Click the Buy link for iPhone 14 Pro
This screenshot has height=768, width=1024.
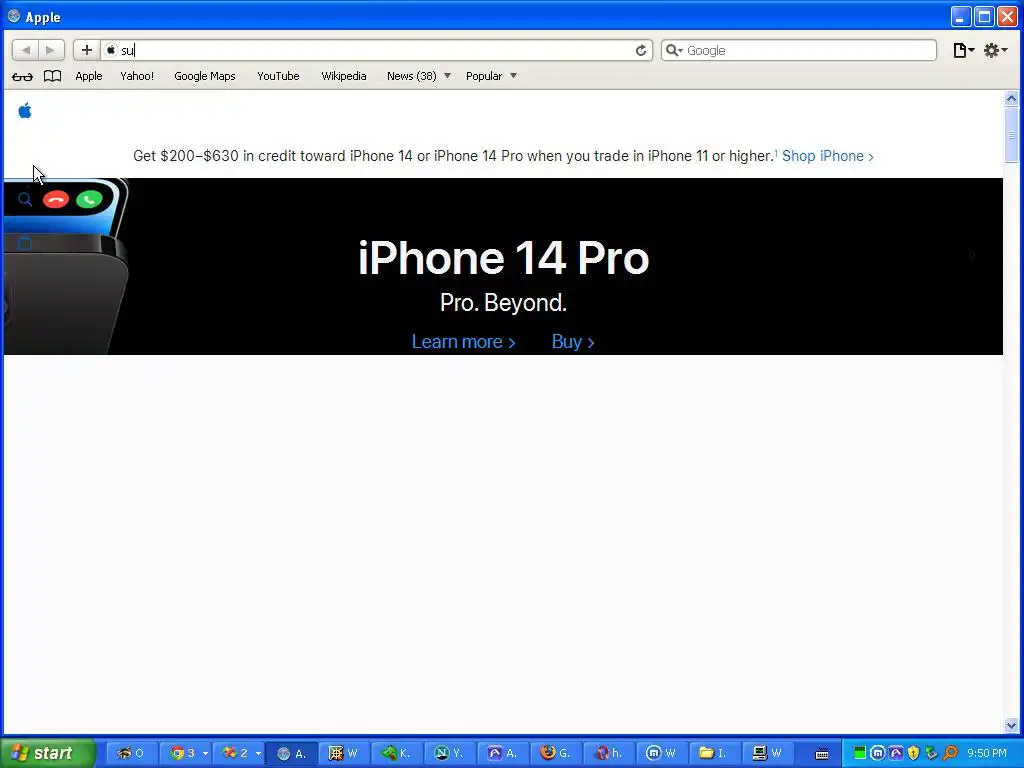[573, 342]
